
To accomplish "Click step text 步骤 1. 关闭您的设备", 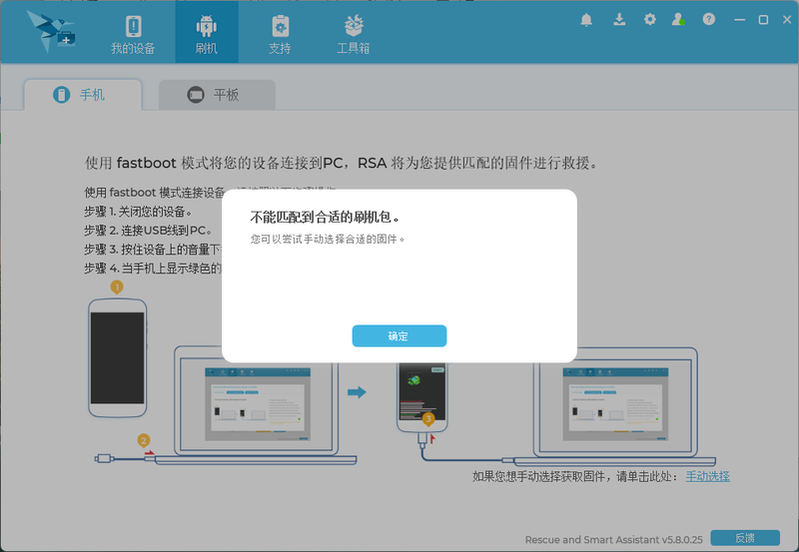I will (138, 212).
